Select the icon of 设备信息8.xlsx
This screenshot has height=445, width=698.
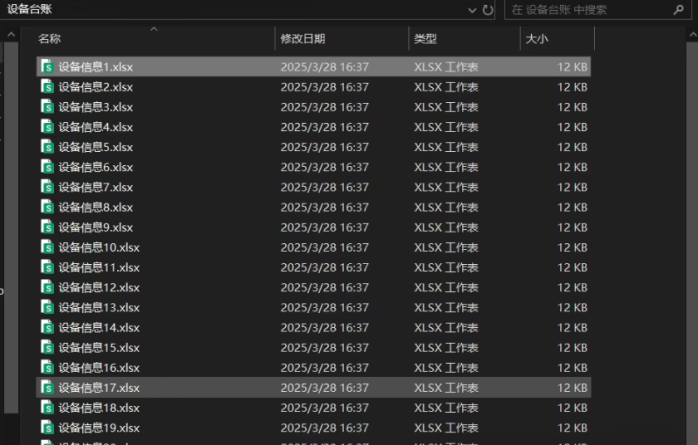pyautogui.click(x=46, y=207)
